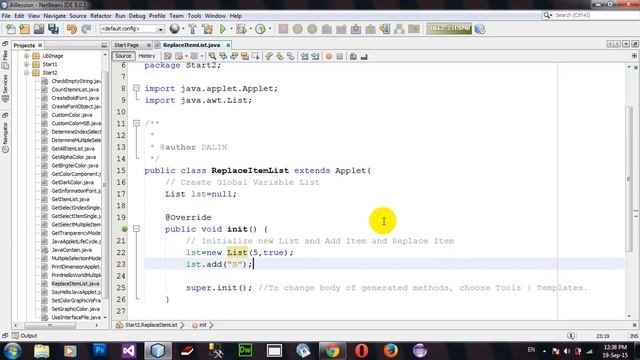The image size is (640, 360).
Task: Switch to the Start Page tab
Action: 127,45
